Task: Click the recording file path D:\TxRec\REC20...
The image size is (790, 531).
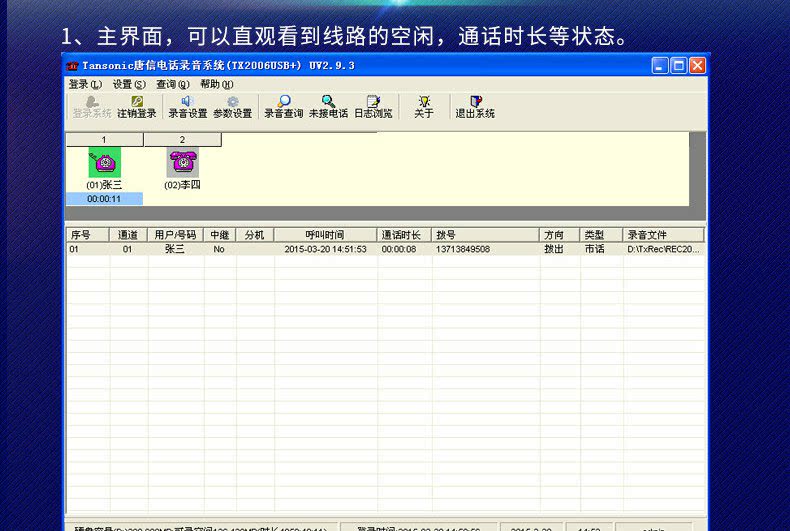Action: point(663,249)
